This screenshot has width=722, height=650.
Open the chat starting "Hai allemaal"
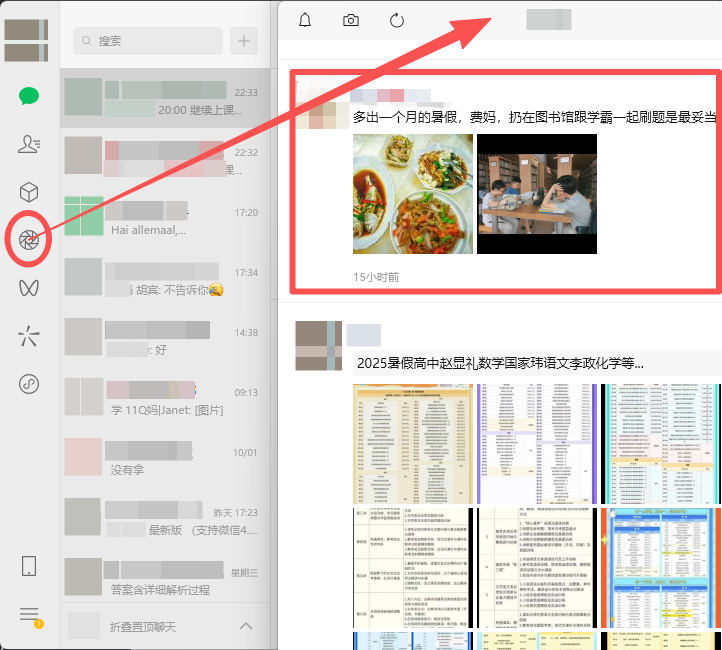pos(164,220)
